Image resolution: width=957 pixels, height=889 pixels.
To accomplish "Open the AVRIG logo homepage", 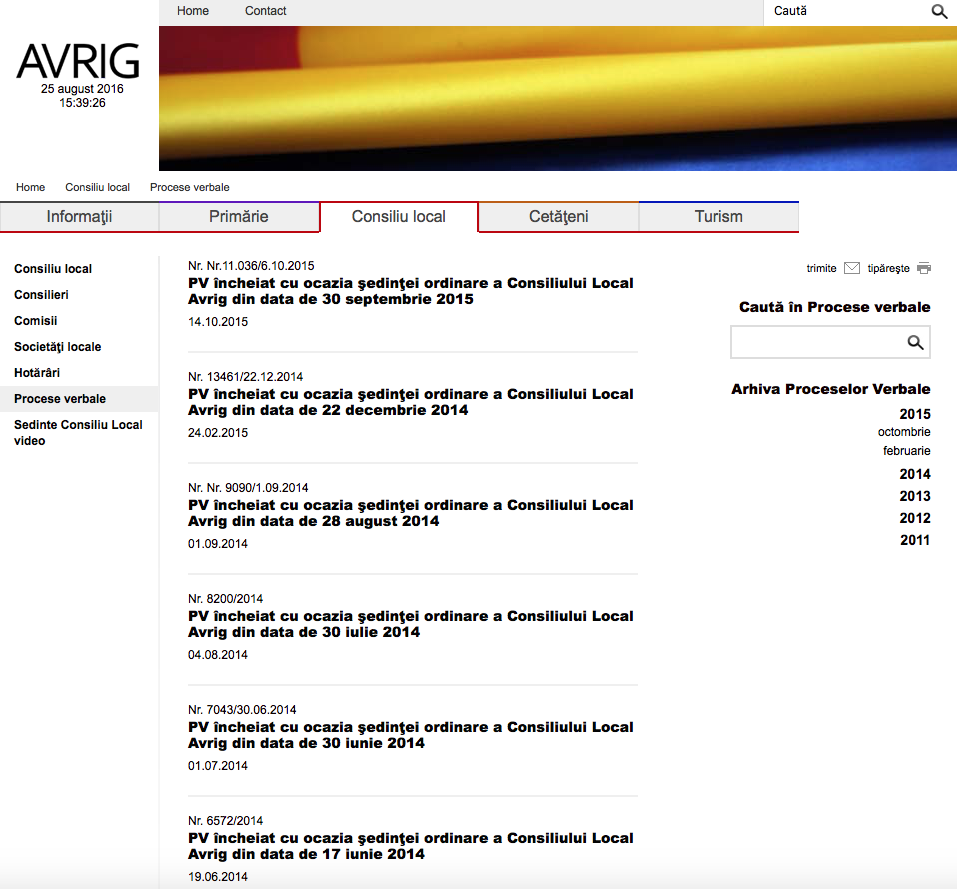I will [x=78, y=61].
